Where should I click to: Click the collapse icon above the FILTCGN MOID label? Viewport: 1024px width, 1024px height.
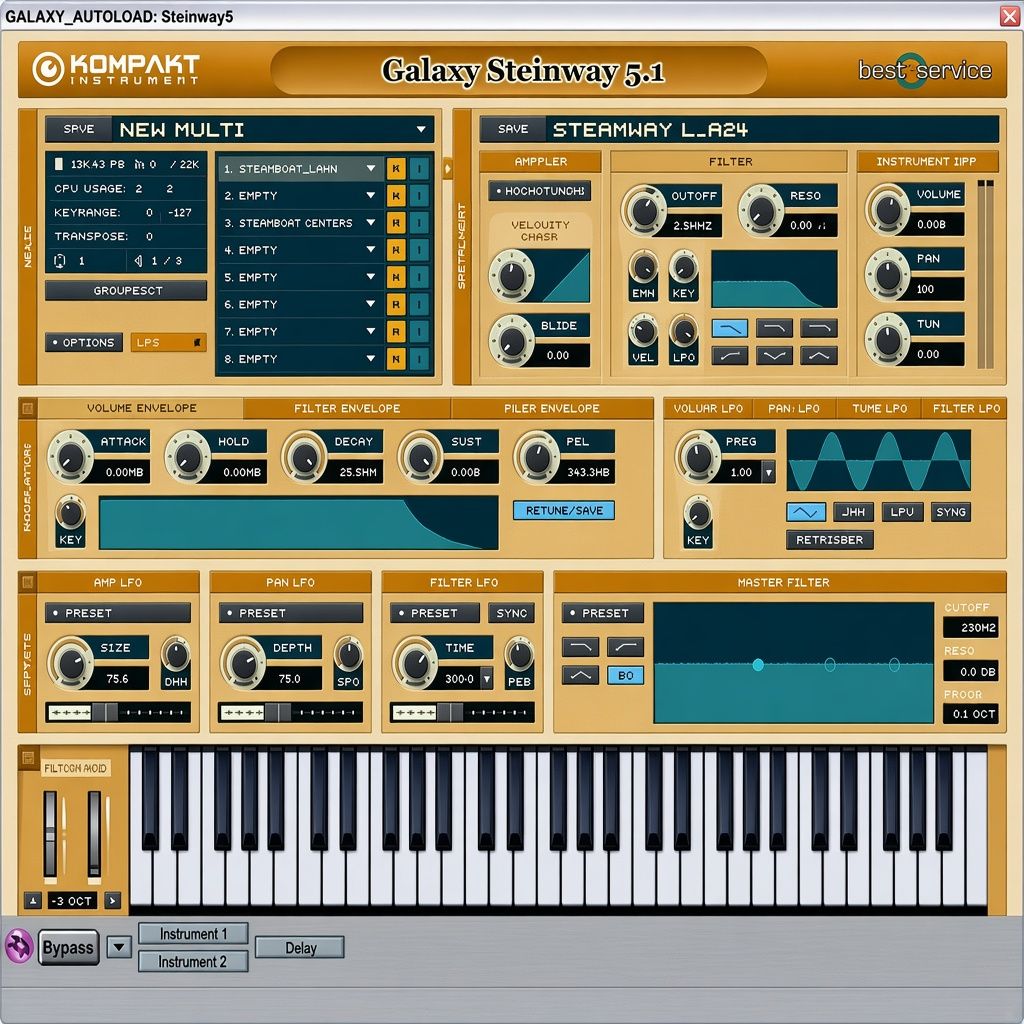coord(27,758)
